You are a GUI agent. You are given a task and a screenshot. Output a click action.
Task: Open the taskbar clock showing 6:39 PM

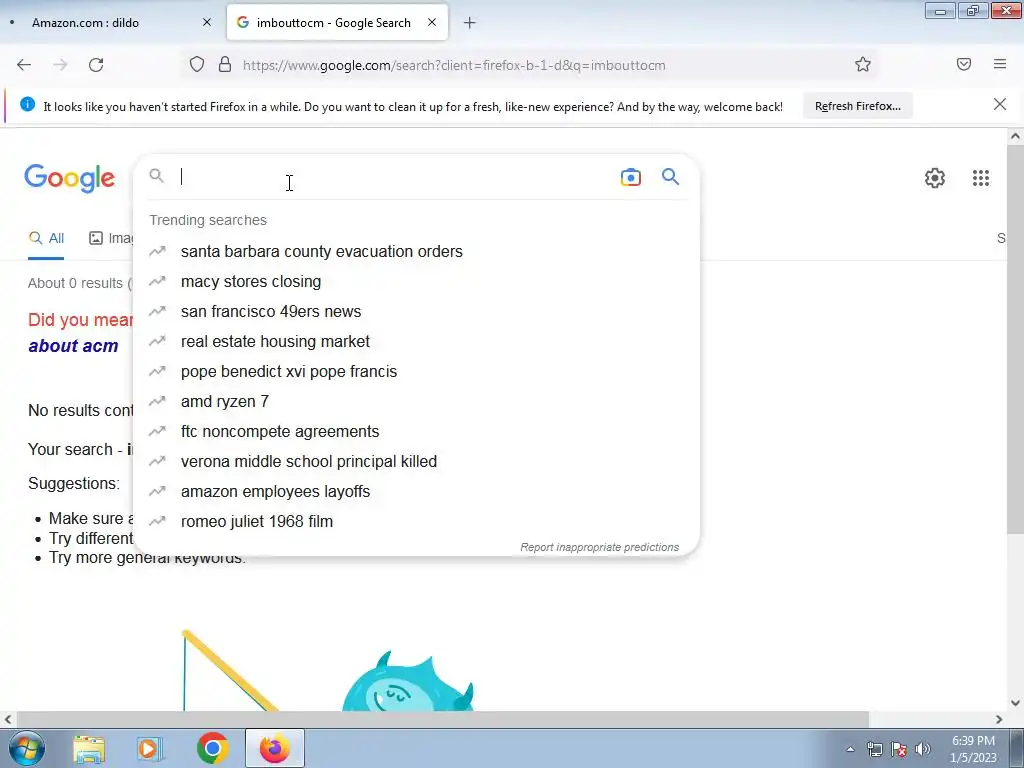click(x=973, y=749)
